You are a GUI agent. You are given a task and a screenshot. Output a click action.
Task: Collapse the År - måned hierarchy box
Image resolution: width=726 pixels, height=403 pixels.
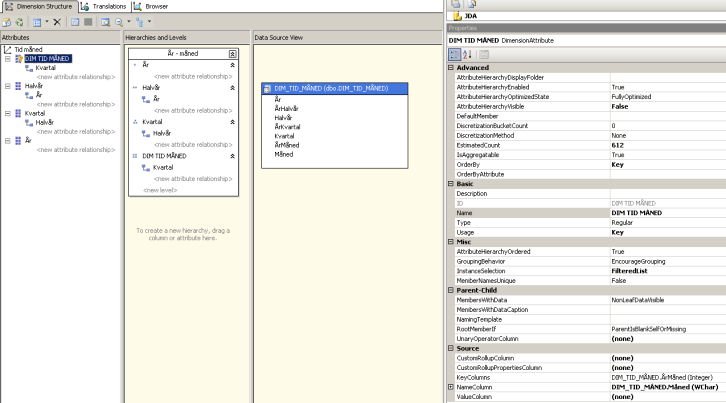(x=232, y=54)
